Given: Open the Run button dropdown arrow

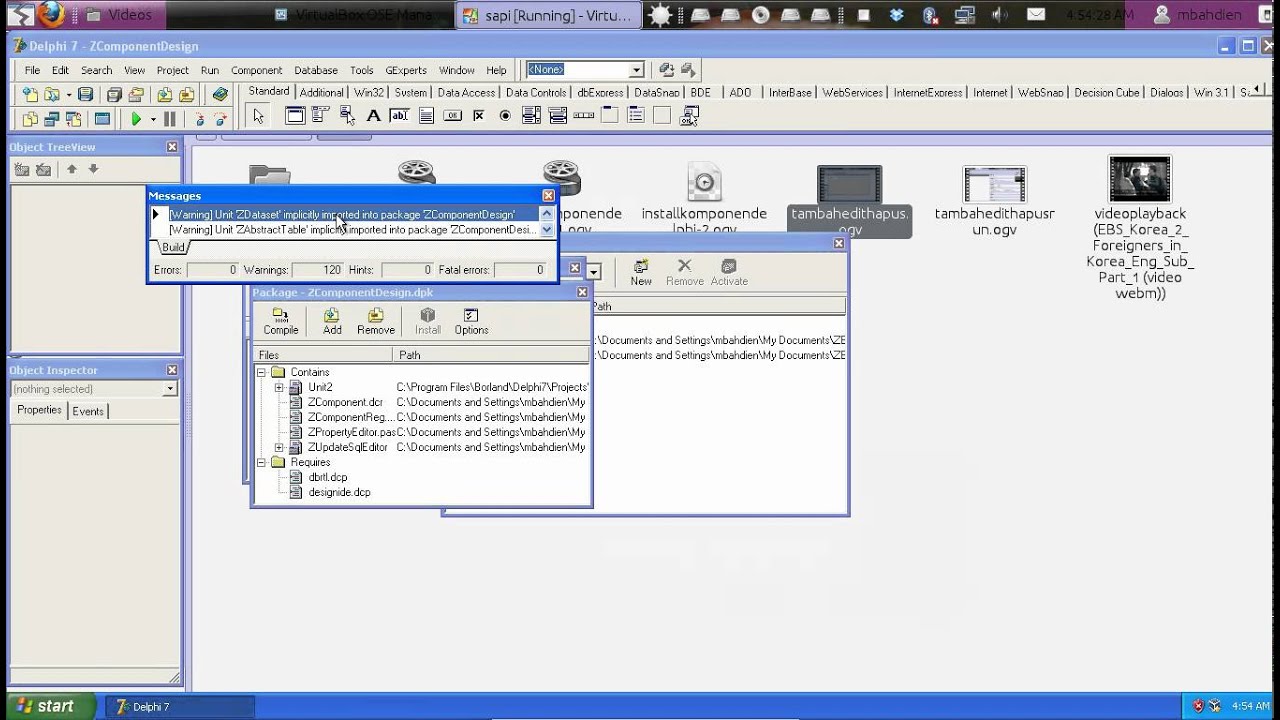Looking at the screenshot, I should click(x=153, y=118).
